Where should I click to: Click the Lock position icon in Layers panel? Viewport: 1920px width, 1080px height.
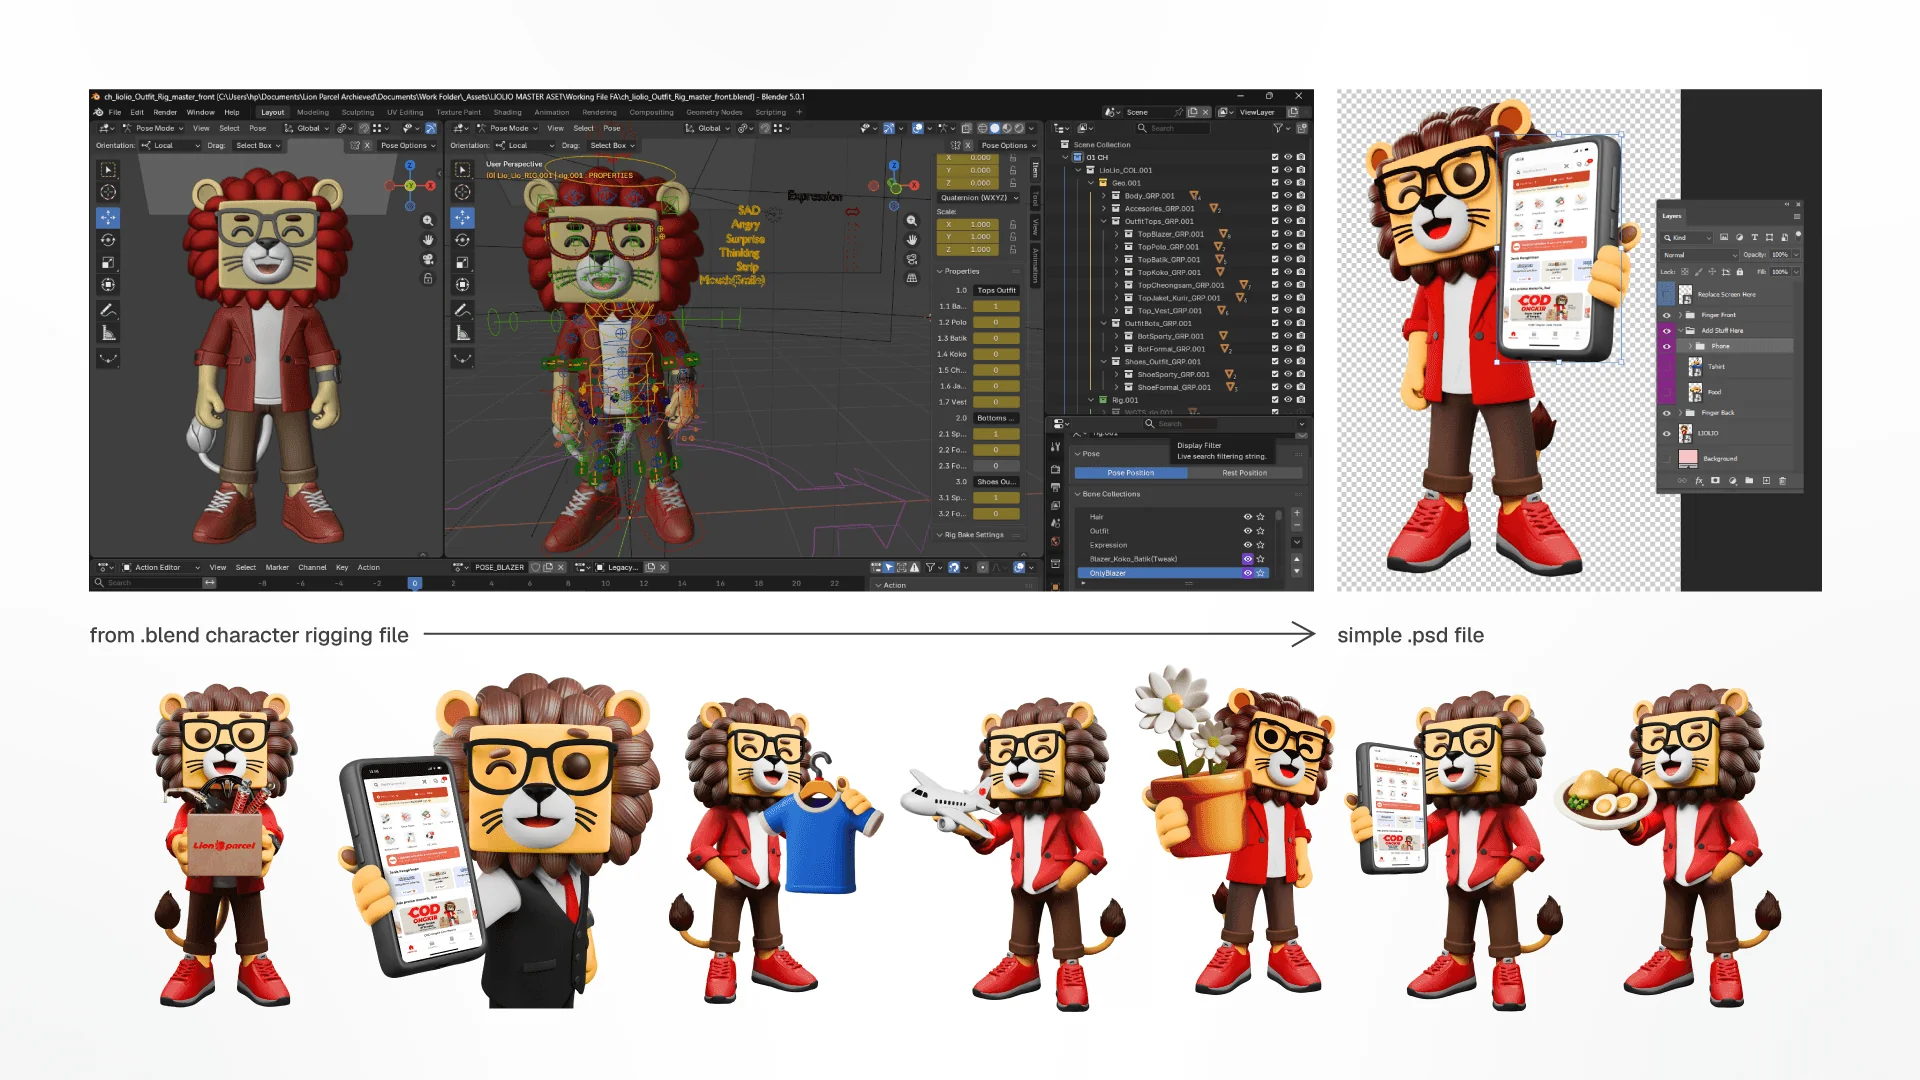pos(1712,272)
